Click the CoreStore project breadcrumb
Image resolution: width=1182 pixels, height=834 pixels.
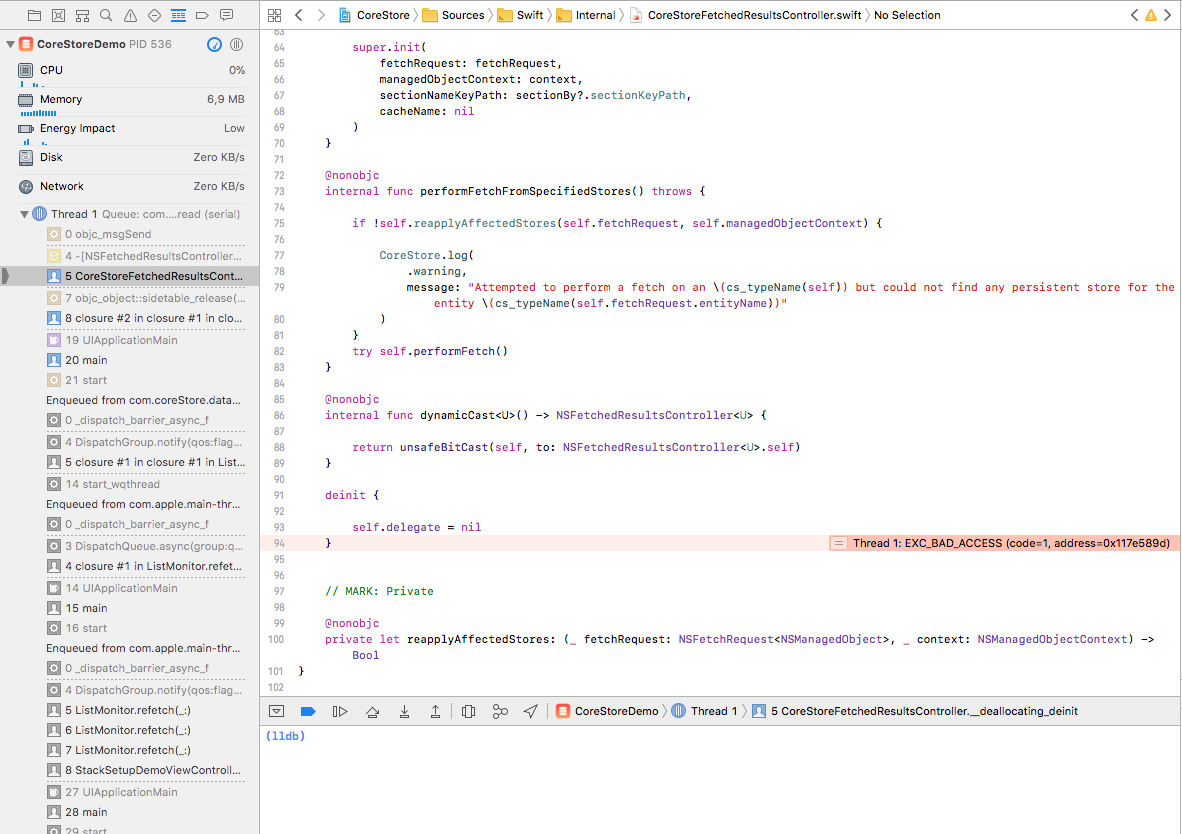(375, 15)
